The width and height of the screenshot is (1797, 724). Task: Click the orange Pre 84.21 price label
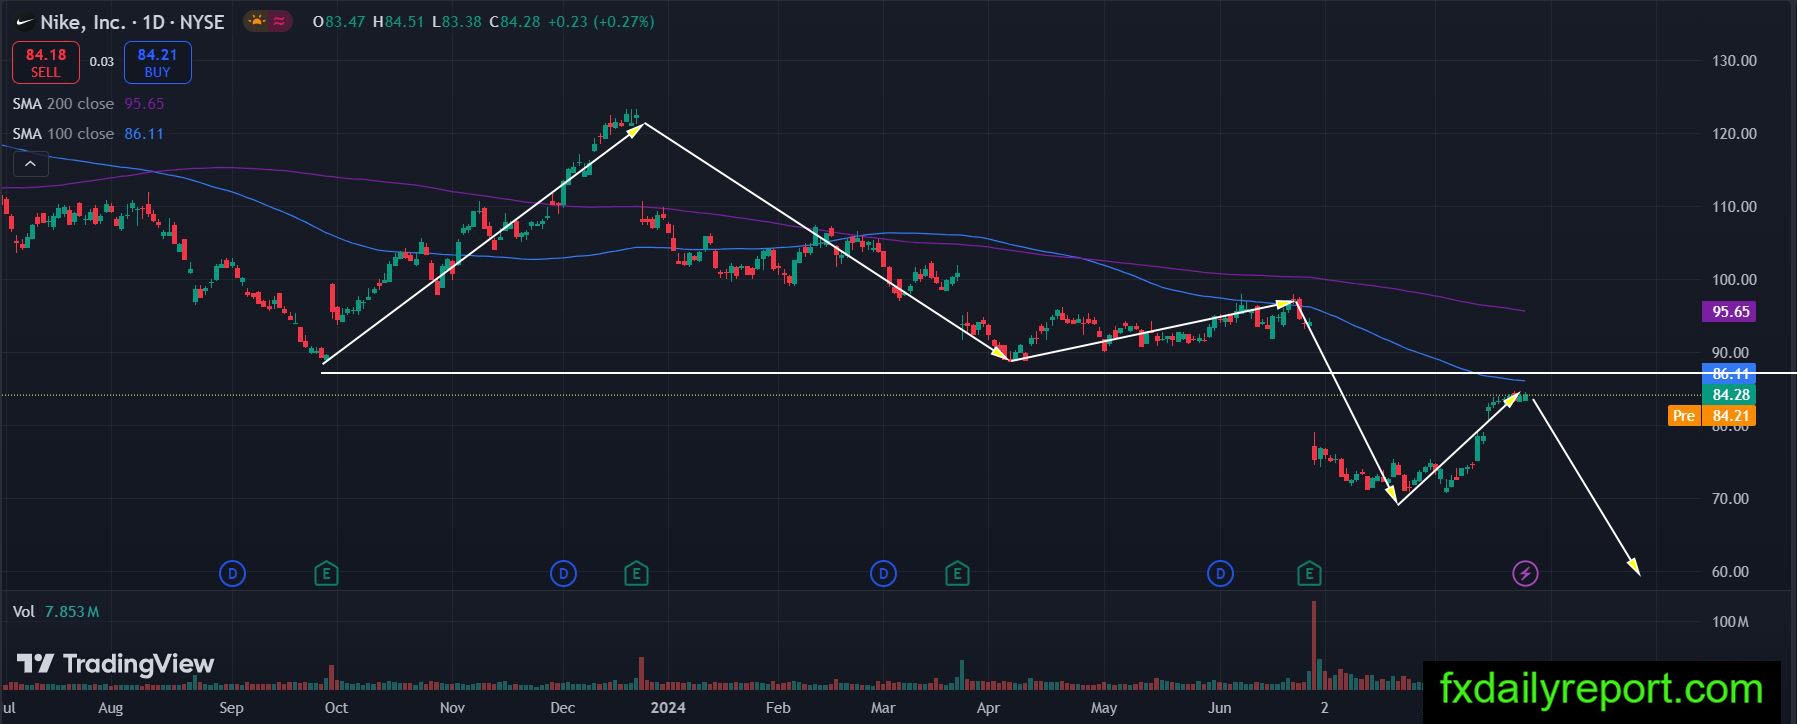pos(1712,416)
